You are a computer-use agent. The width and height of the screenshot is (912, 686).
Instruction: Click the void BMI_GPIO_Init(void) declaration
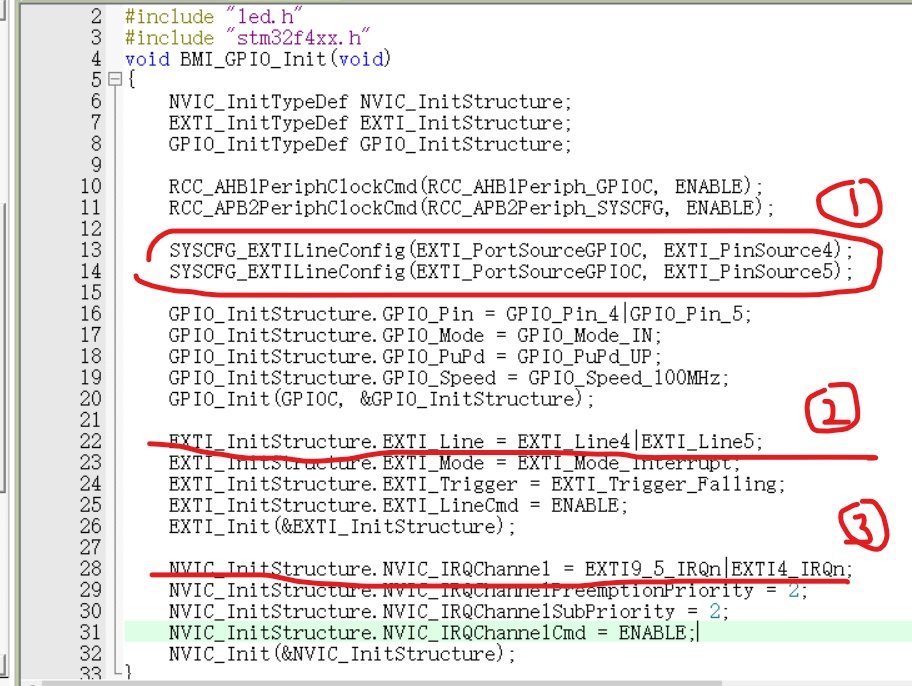(x=258, y=59)
